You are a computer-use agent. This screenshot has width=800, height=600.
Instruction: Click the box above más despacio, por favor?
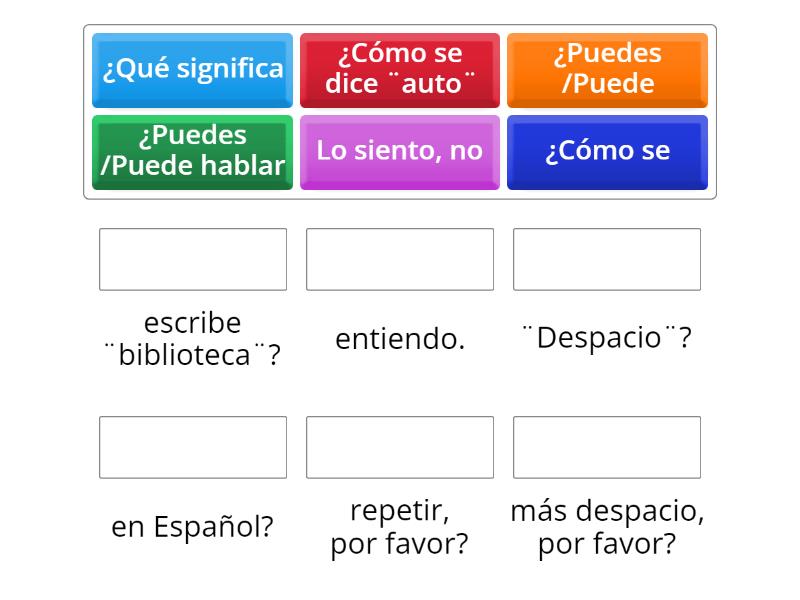point(606,446)
